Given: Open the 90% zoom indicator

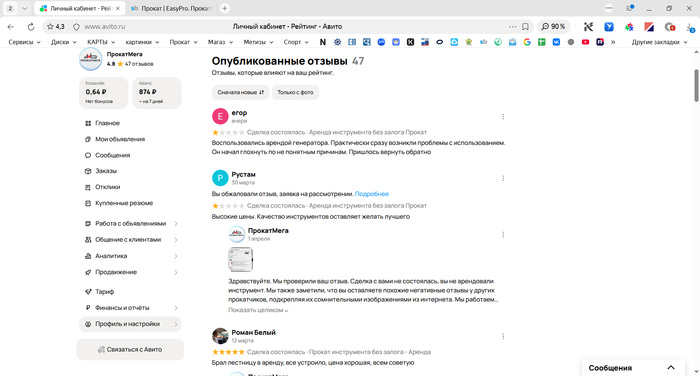Looking at the screenshot, I should [x=553, y=27].
